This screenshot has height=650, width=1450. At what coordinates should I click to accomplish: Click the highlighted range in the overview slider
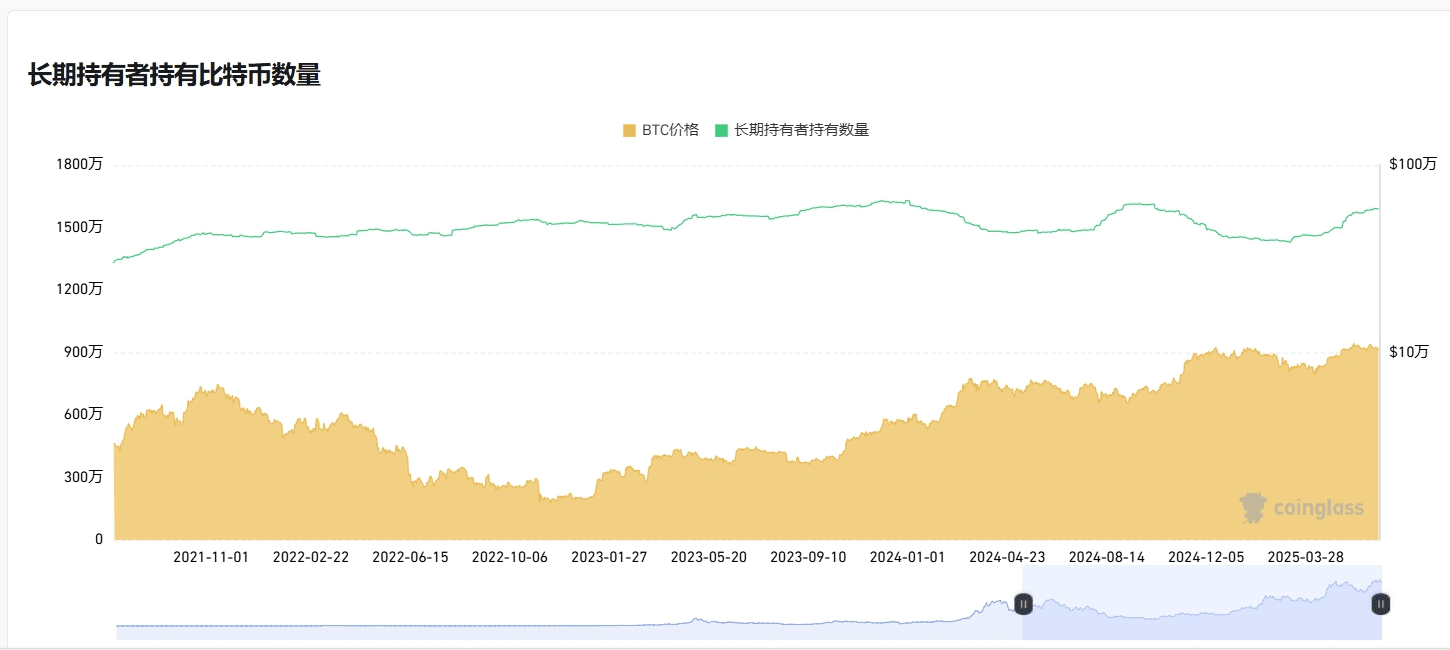pos(1202,603)
